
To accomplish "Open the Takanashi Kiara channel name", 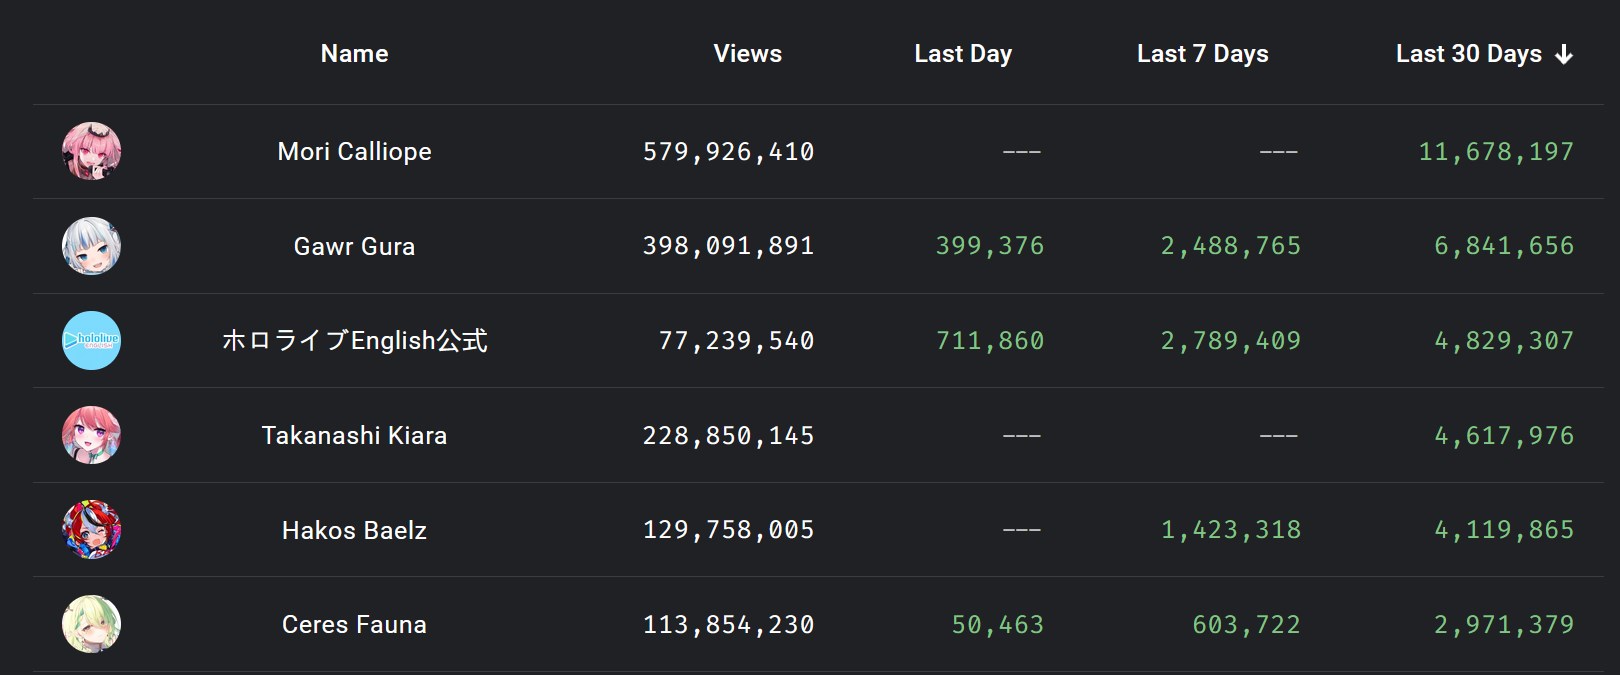I will point(354,435).
